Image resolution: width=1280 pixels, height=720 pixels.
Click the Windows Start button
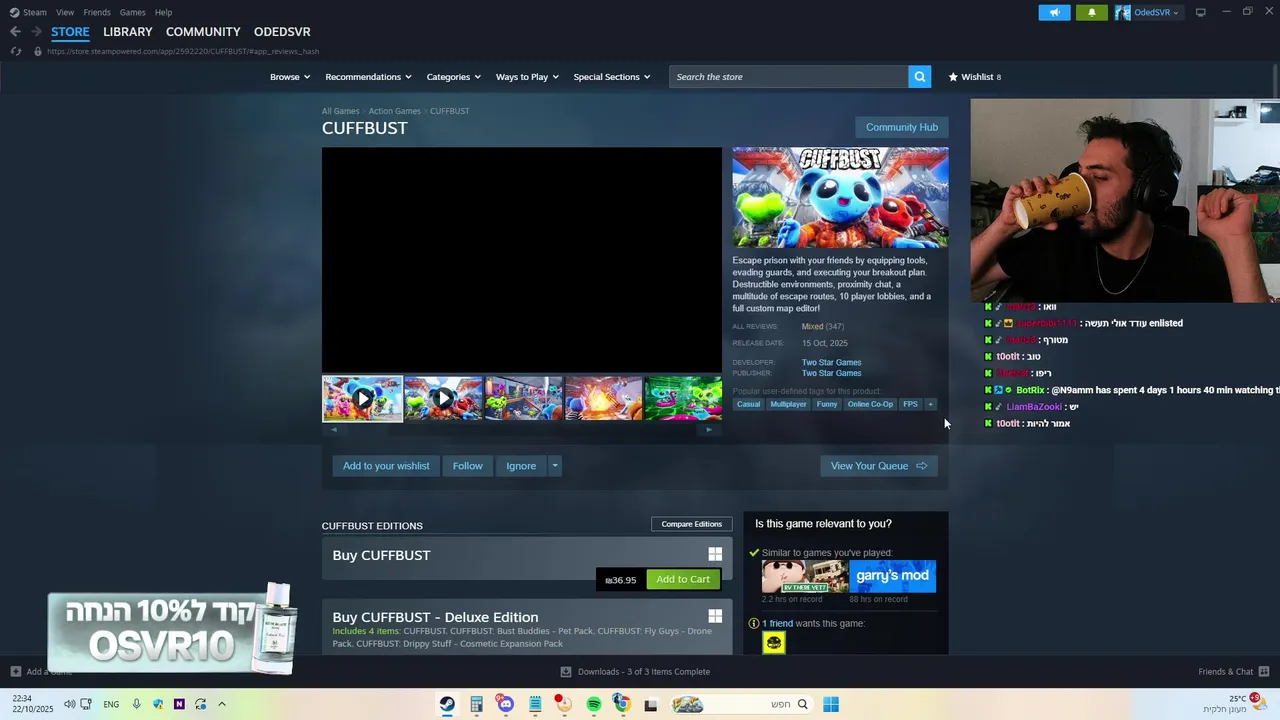(x=830, y=704)
